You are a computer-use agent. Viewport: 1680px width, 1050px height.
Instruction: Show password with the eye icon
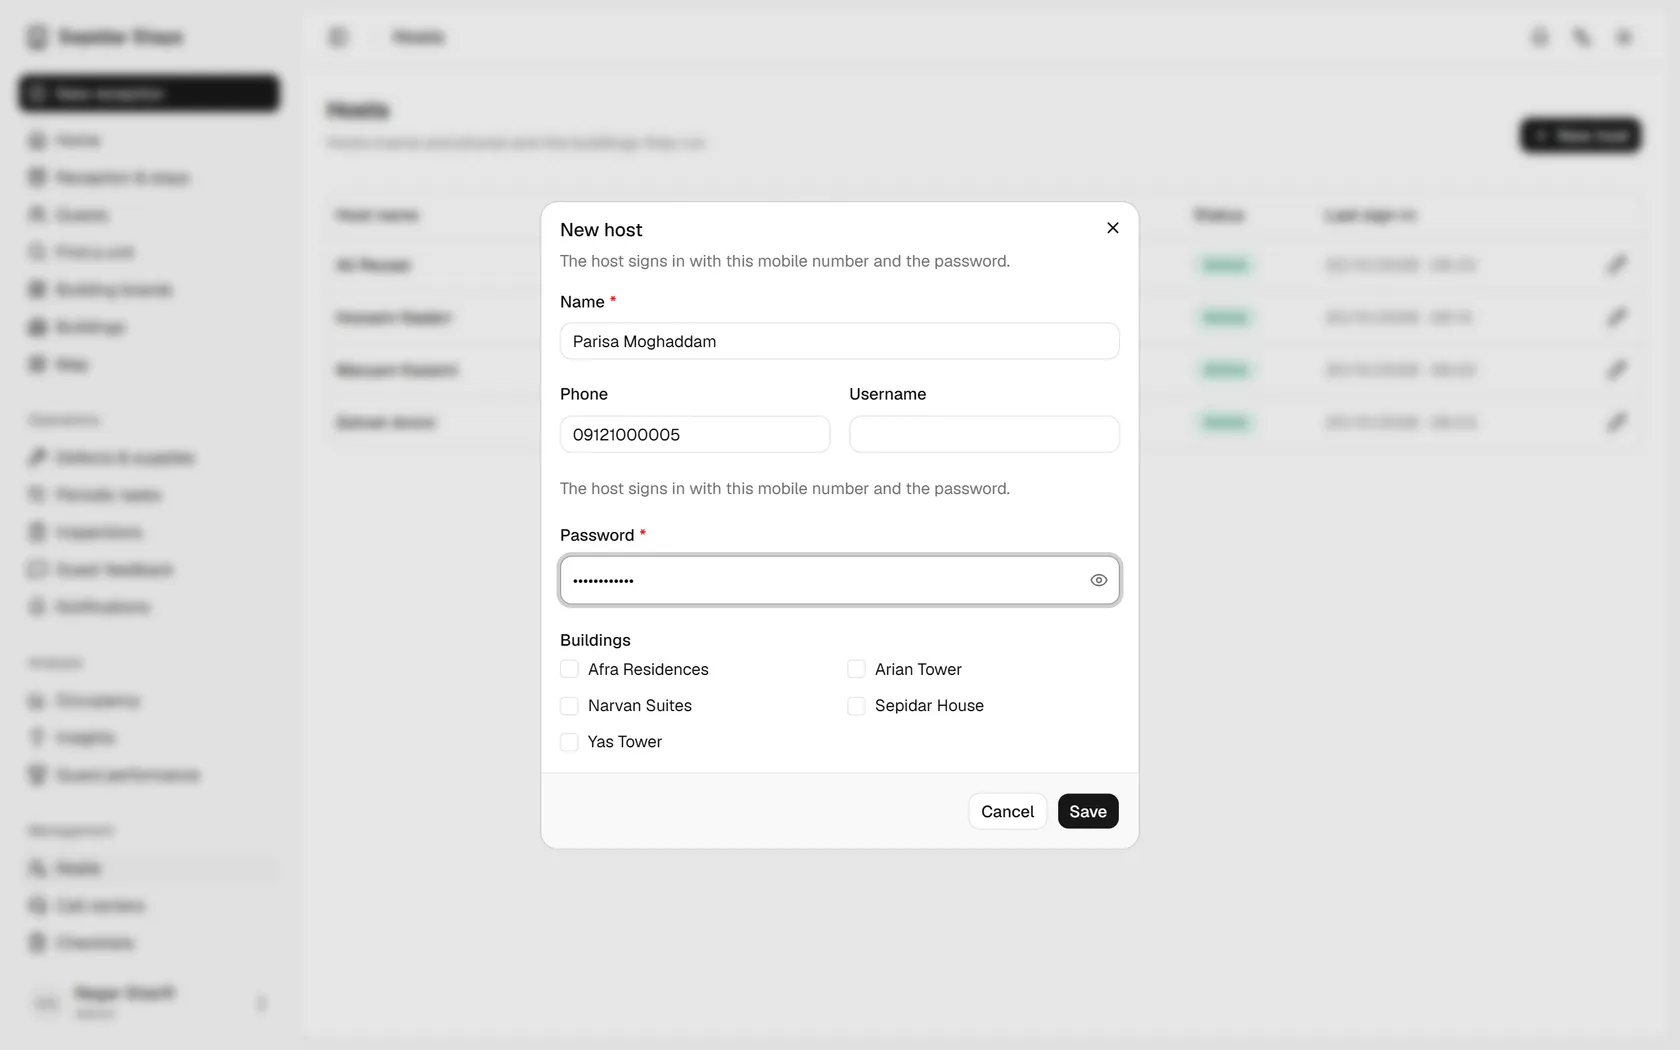point(1098,580)
